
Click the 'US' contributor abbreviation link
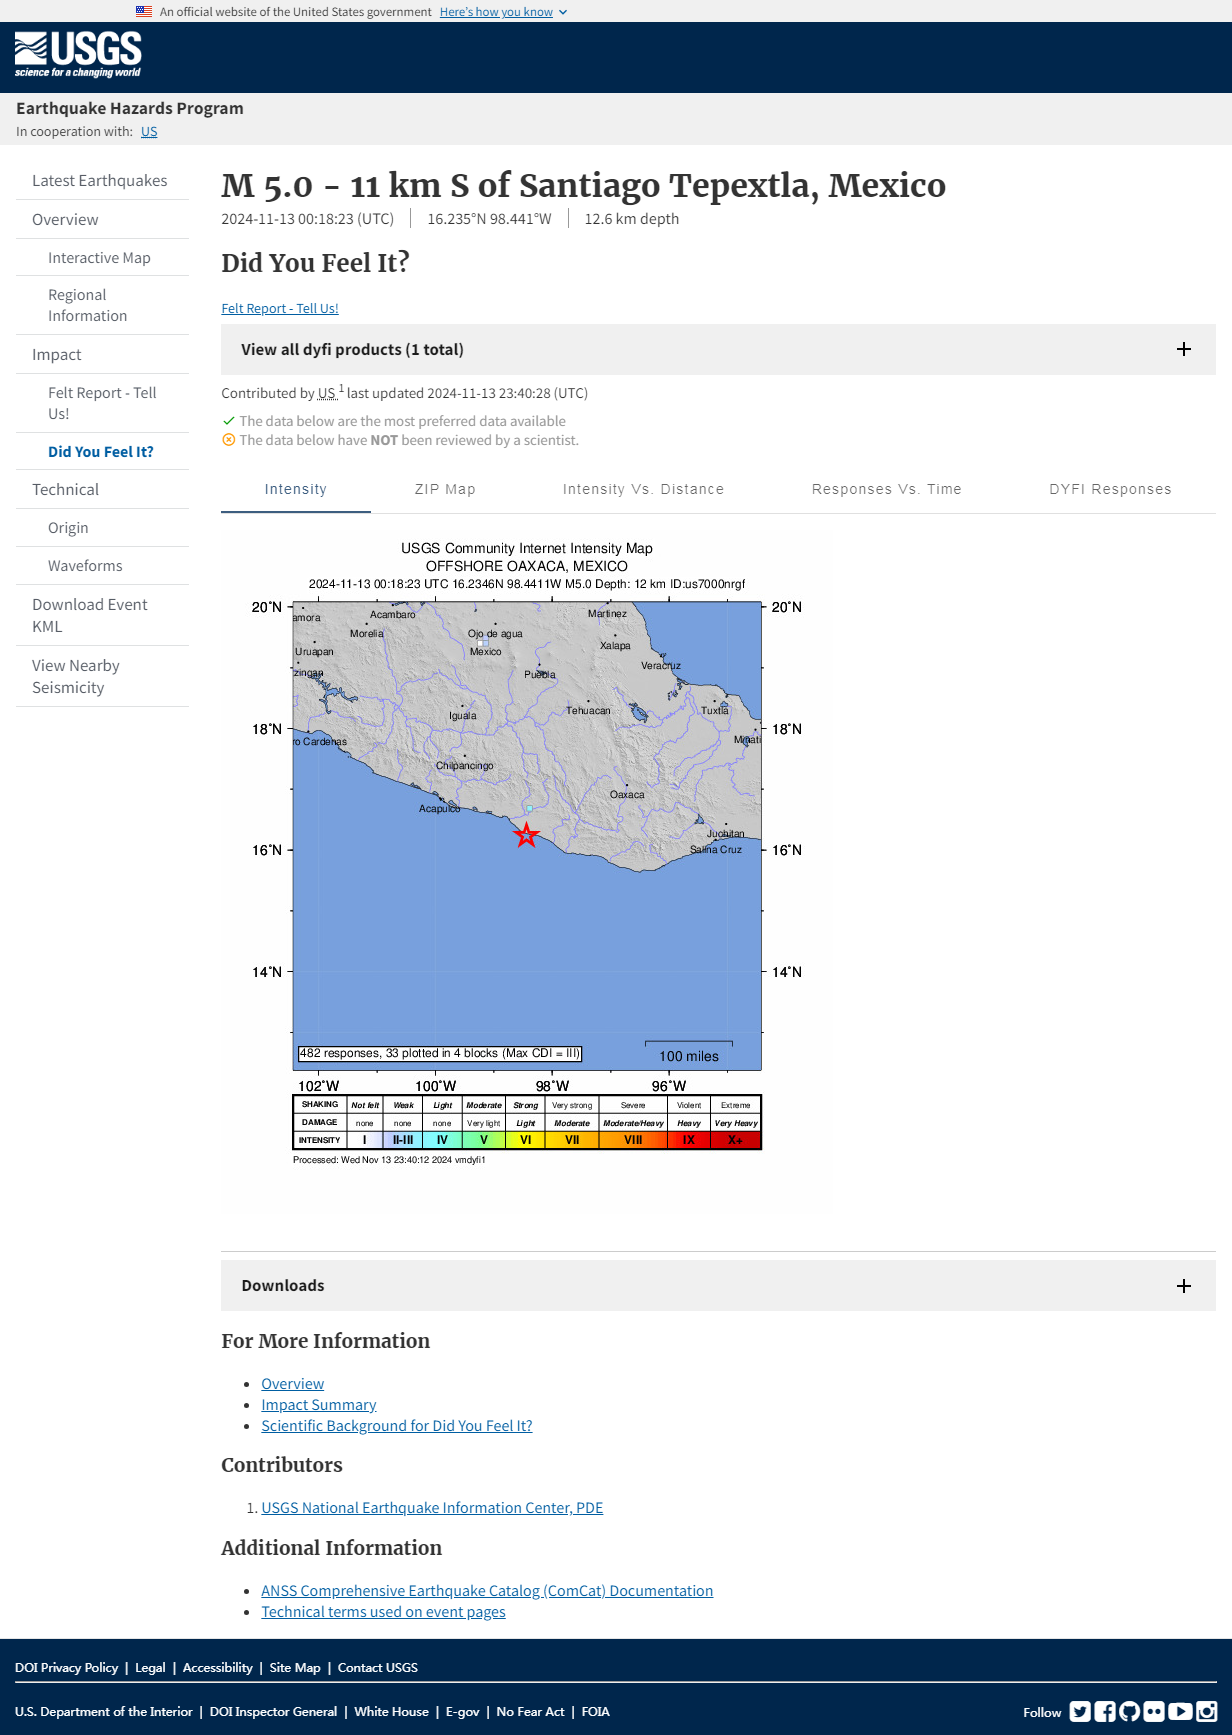(x=327, y=393)
